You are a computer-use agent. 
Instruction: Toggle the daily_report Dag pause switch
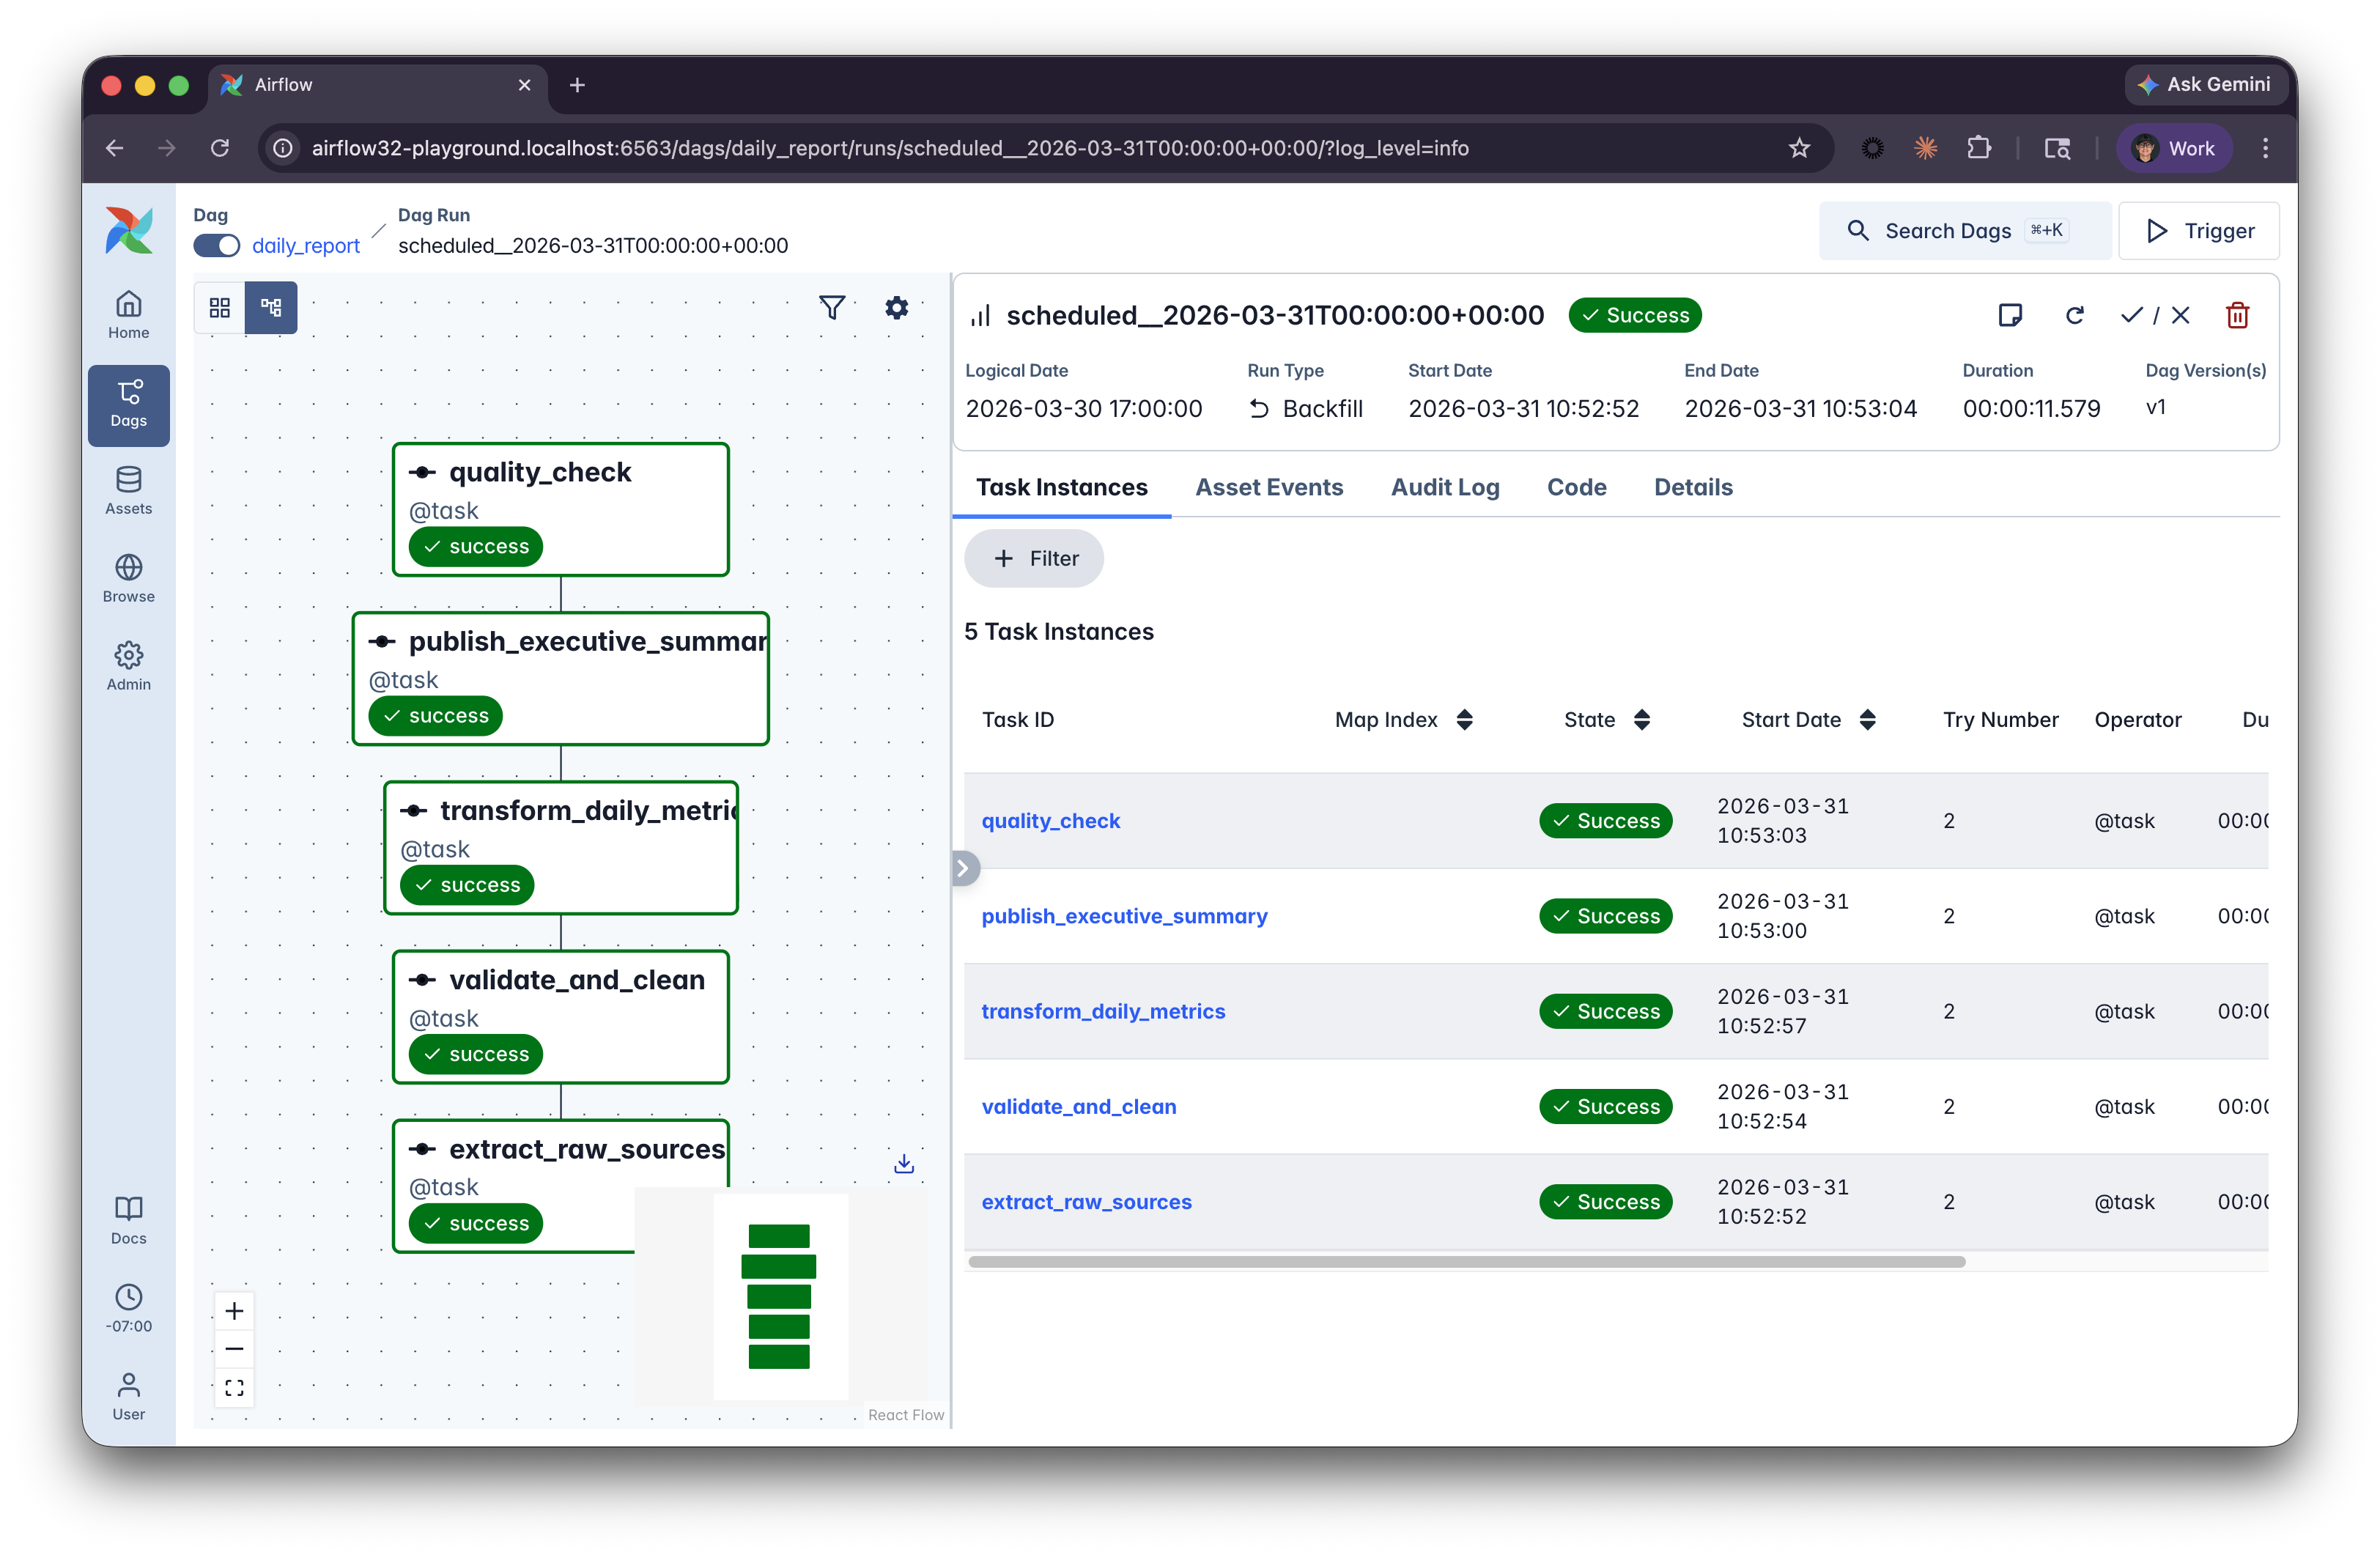(x=217, y=246)
